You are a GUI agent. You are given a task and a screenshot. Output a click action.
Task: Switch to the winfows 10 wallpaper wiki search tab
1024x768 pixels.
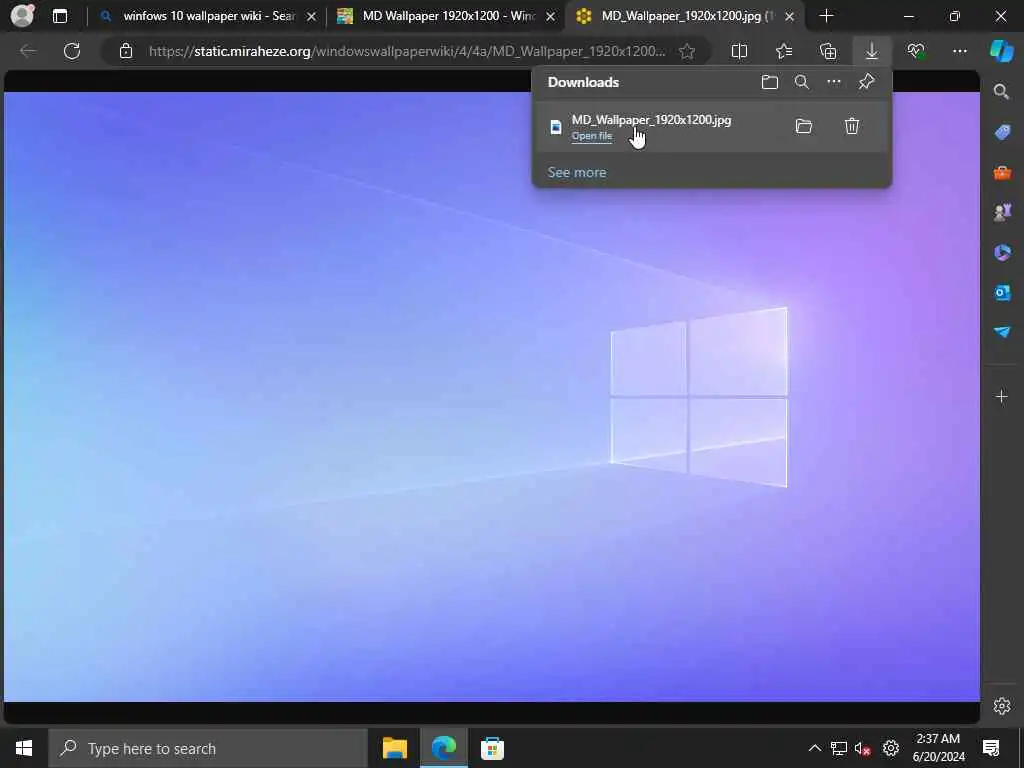click(x=209, y=16)
